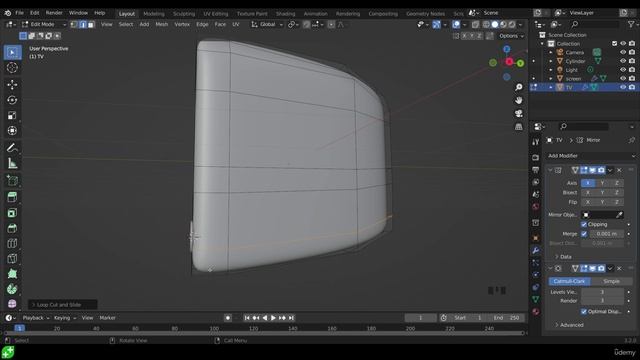The width and height of the screenshot is (640, 360).
Task: Select the Simple subdivision type
Action: pyautogui.click(x=611, y=281)
